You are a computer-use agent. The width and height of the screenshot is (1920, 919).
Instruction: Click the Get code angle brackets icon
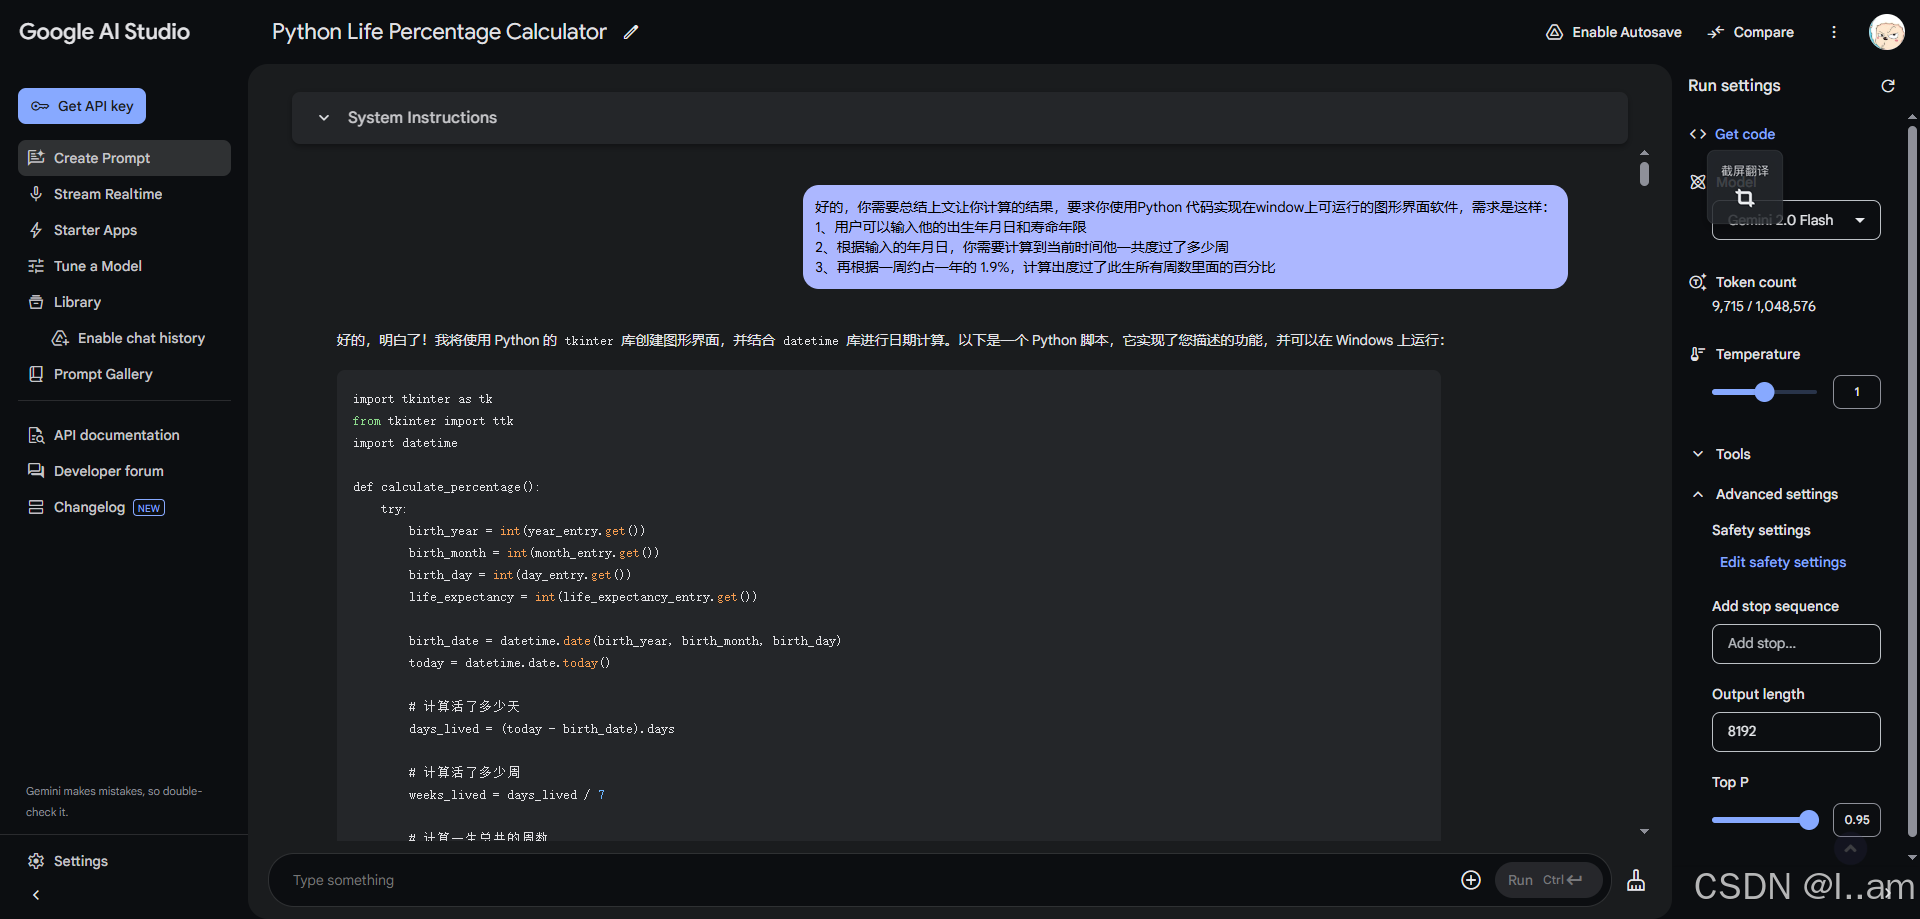coord(1698,134)
